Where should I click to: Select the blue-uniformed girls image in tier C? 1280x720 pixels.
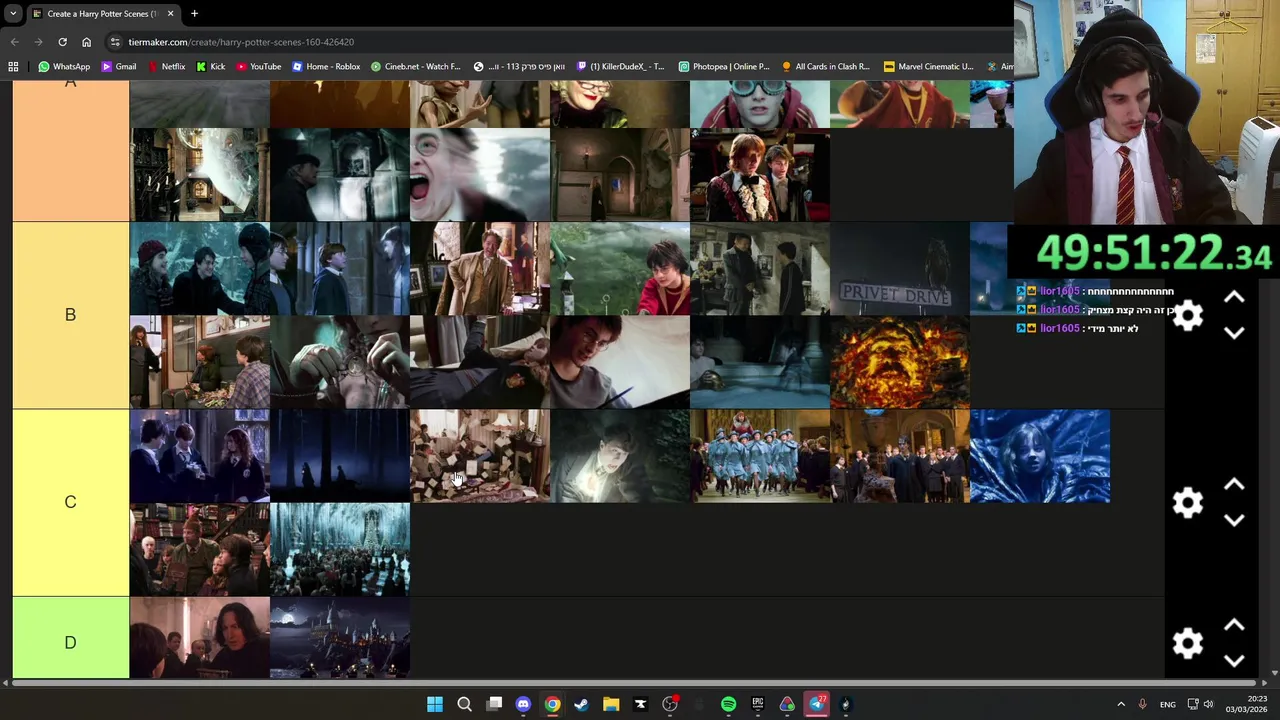coord(760,456)
